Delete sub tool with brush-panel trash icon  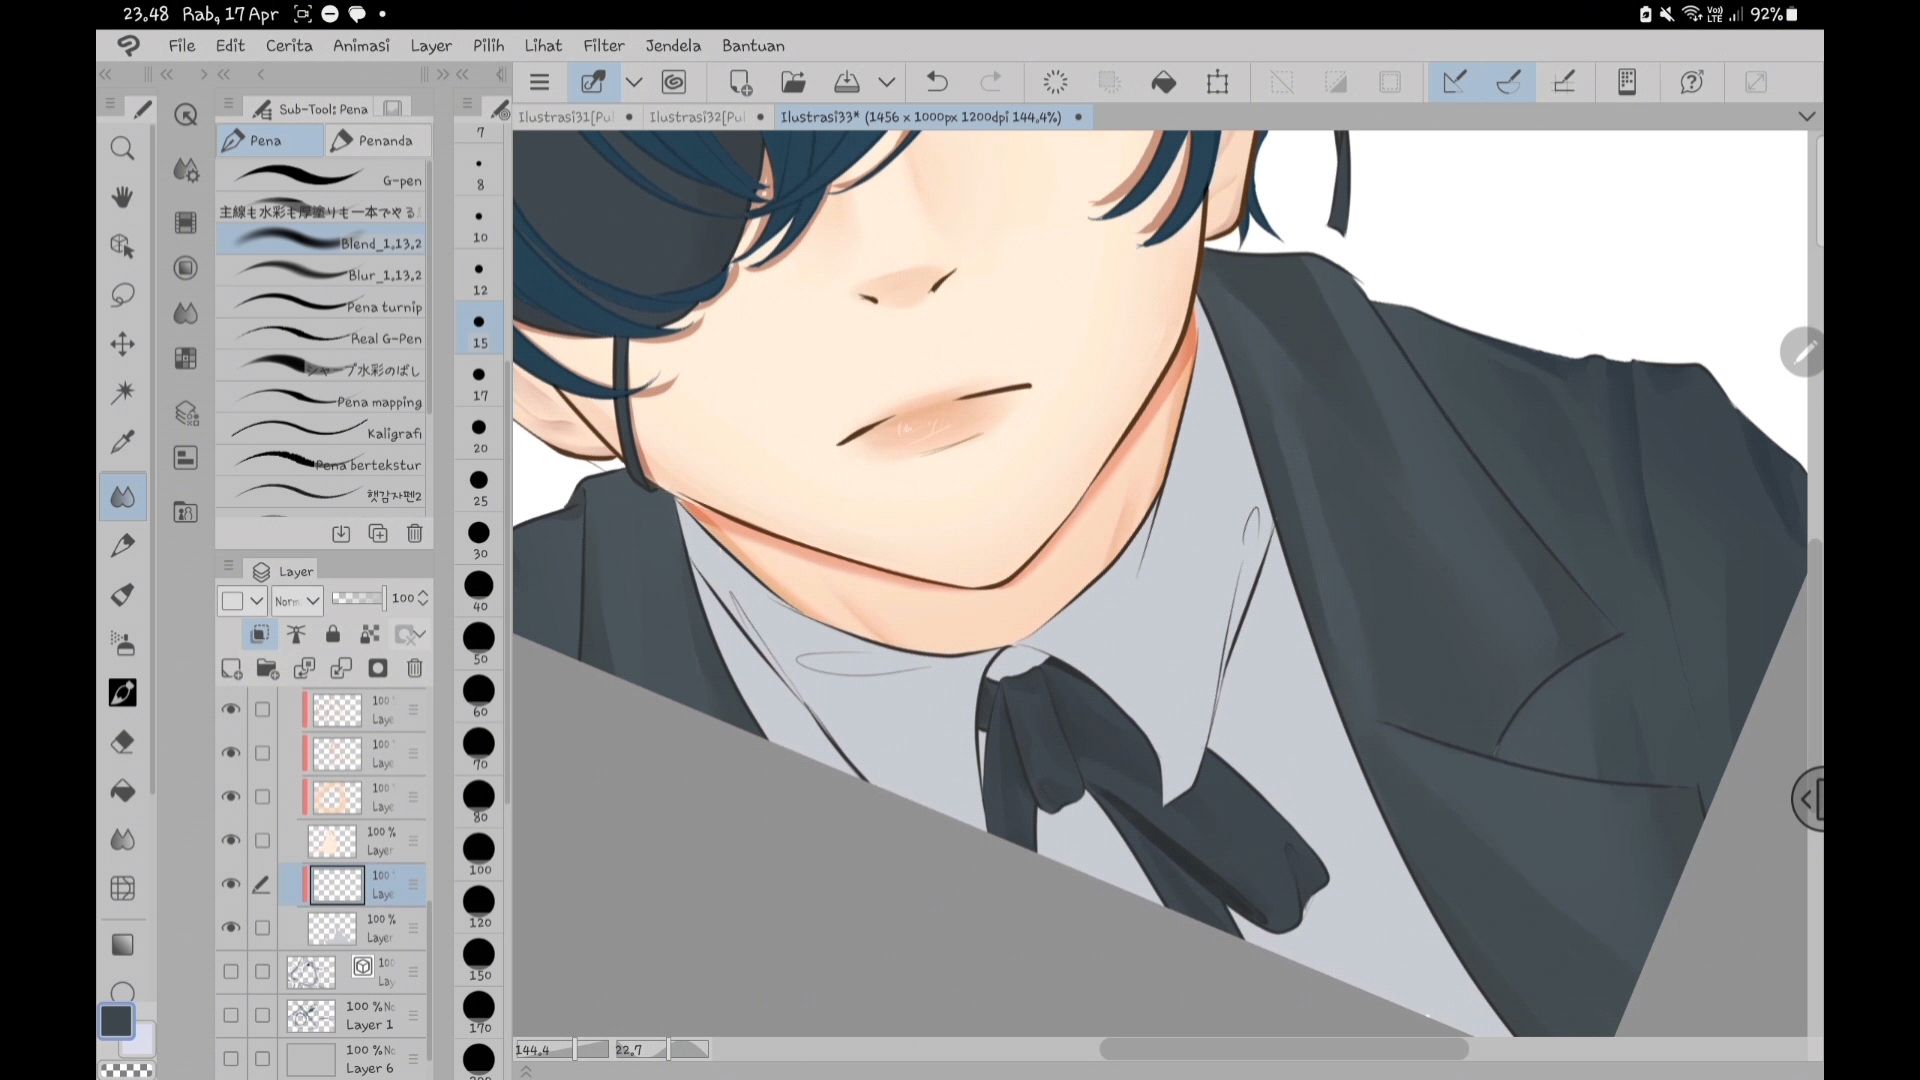coord(415,534)
